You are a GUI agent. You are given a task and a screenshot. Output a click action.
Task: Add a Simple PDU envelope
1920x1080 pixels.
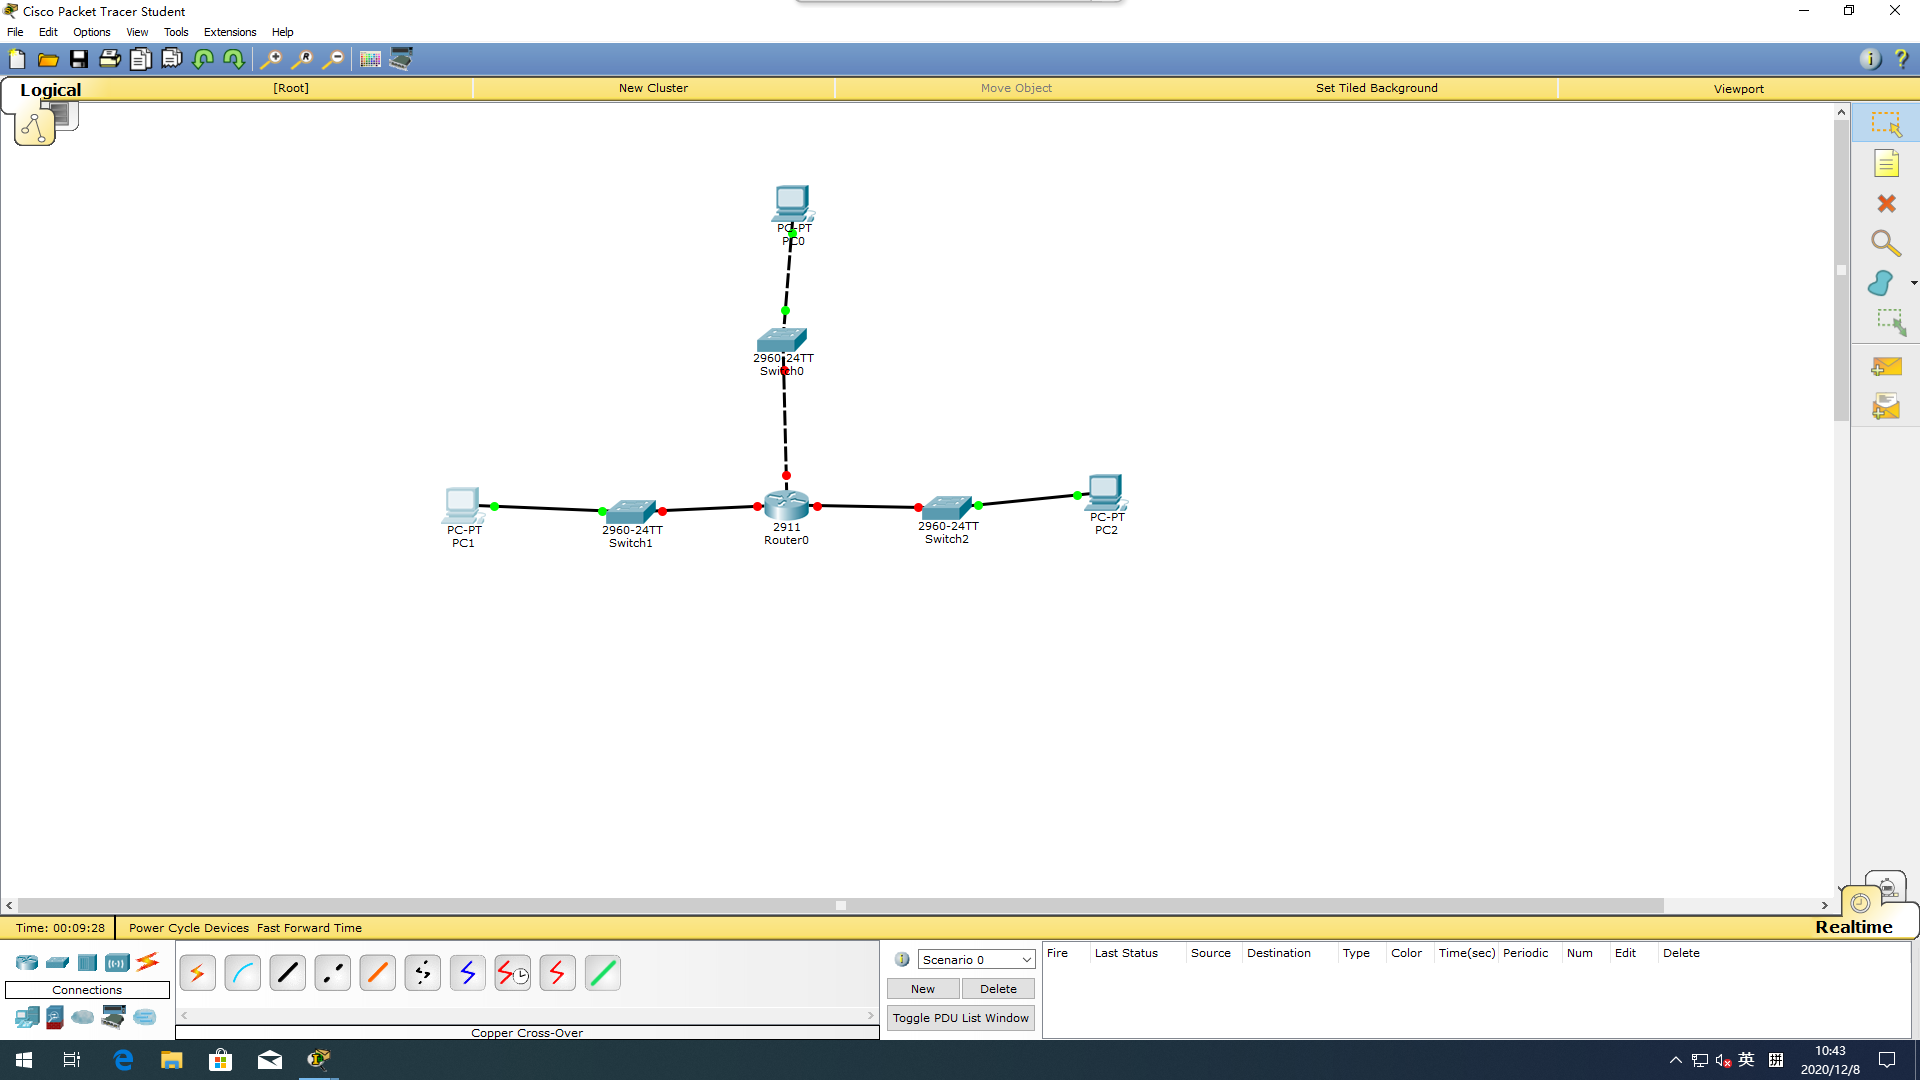[1886, 367]
